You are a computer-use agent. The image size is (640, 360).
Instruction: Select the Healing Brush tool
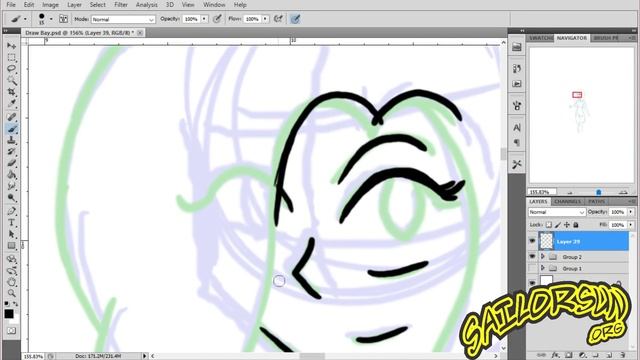pyautogui.click(x=11, y=118)
